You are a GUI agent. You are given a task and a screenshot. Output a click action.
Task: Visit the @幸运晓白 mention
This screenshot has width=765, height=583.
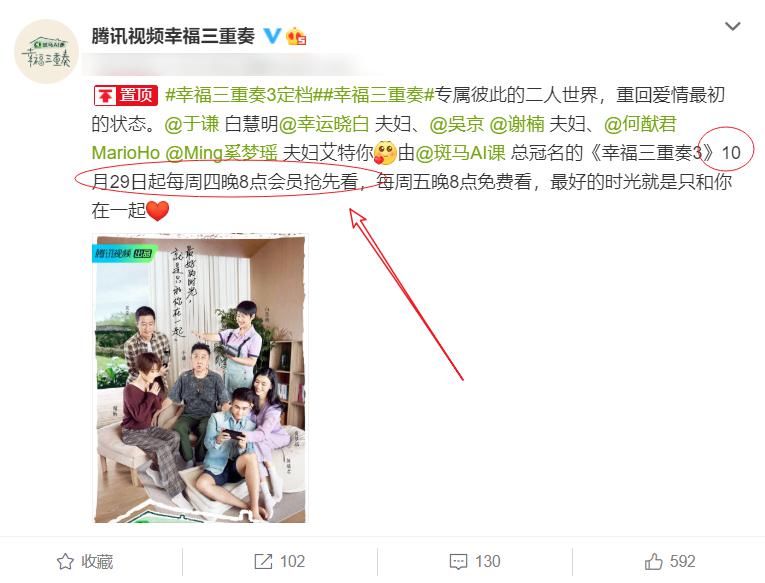323,124
